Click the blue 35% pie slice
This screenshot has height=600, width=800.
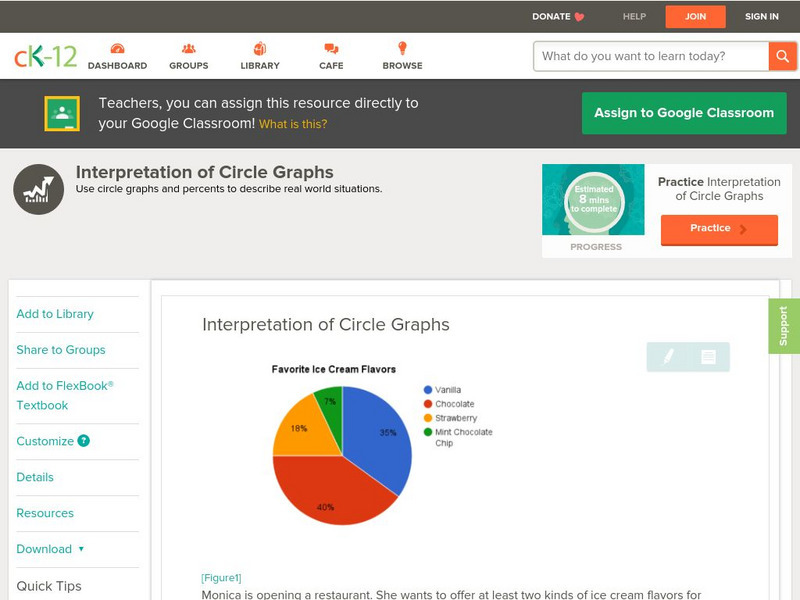click(380, 439)
